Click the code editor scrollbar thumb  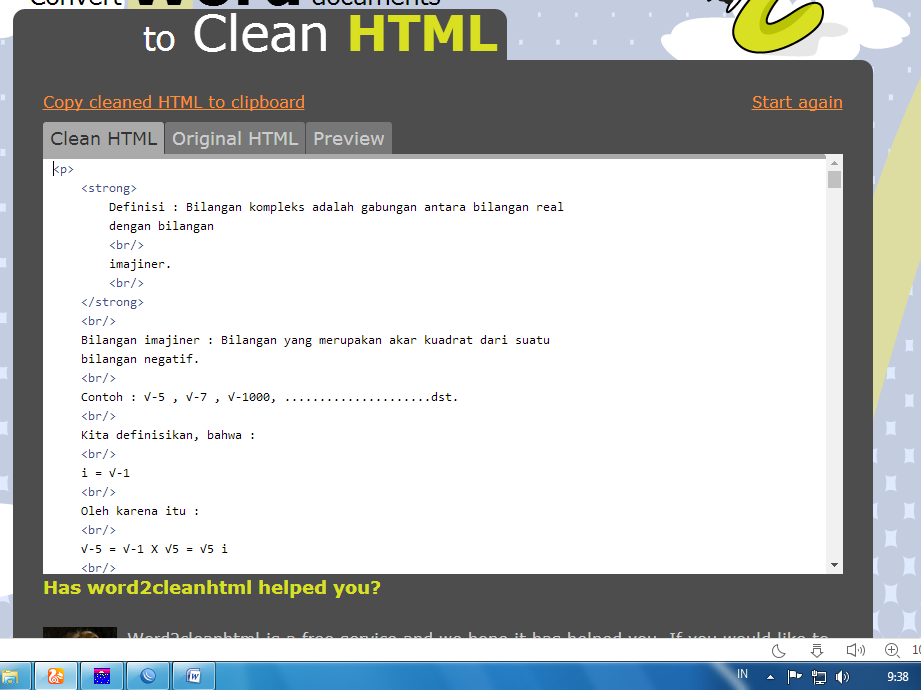coord(834,179)
